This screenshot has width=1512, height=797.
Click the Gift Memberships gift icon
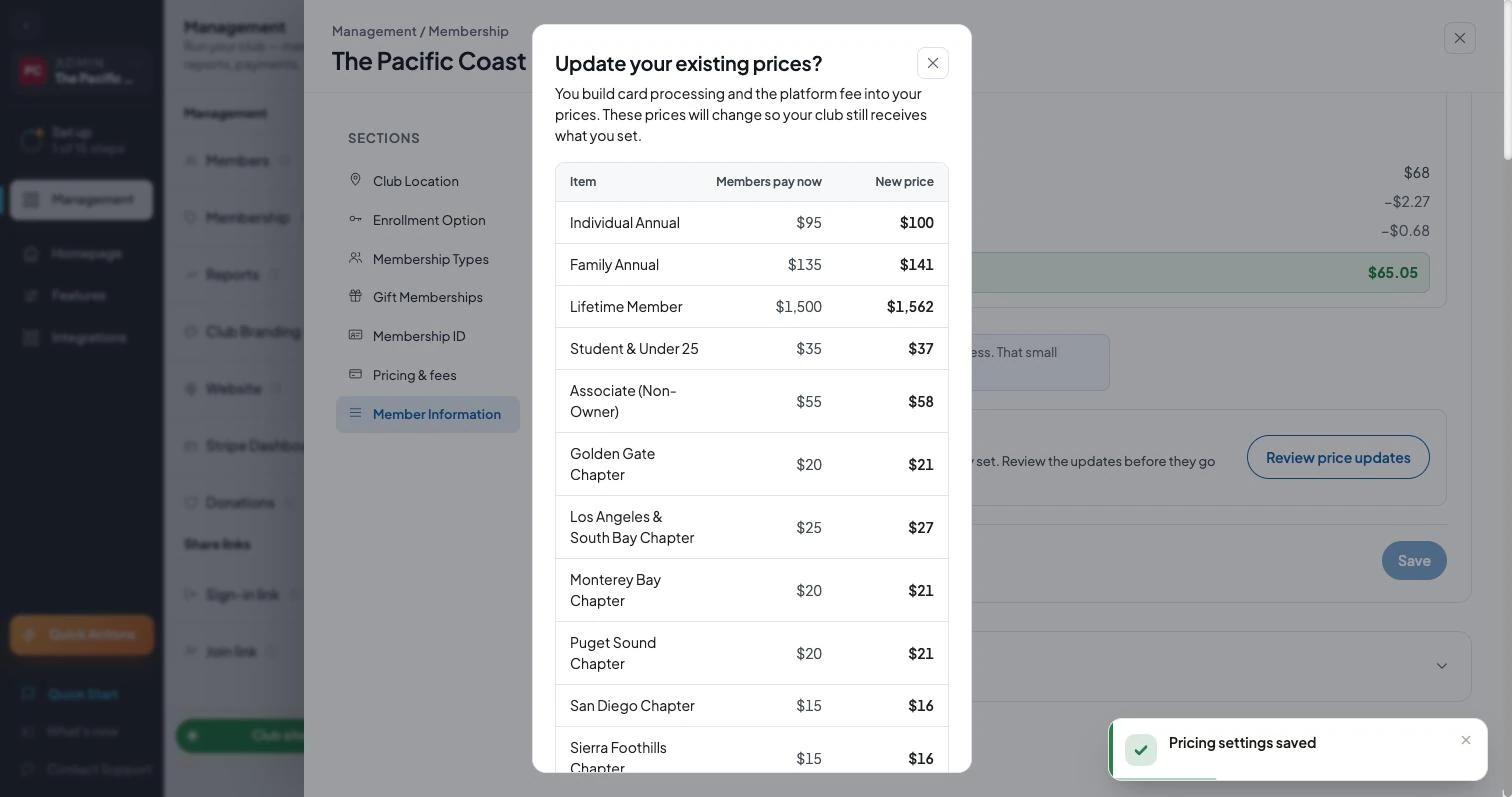(355, 296)
